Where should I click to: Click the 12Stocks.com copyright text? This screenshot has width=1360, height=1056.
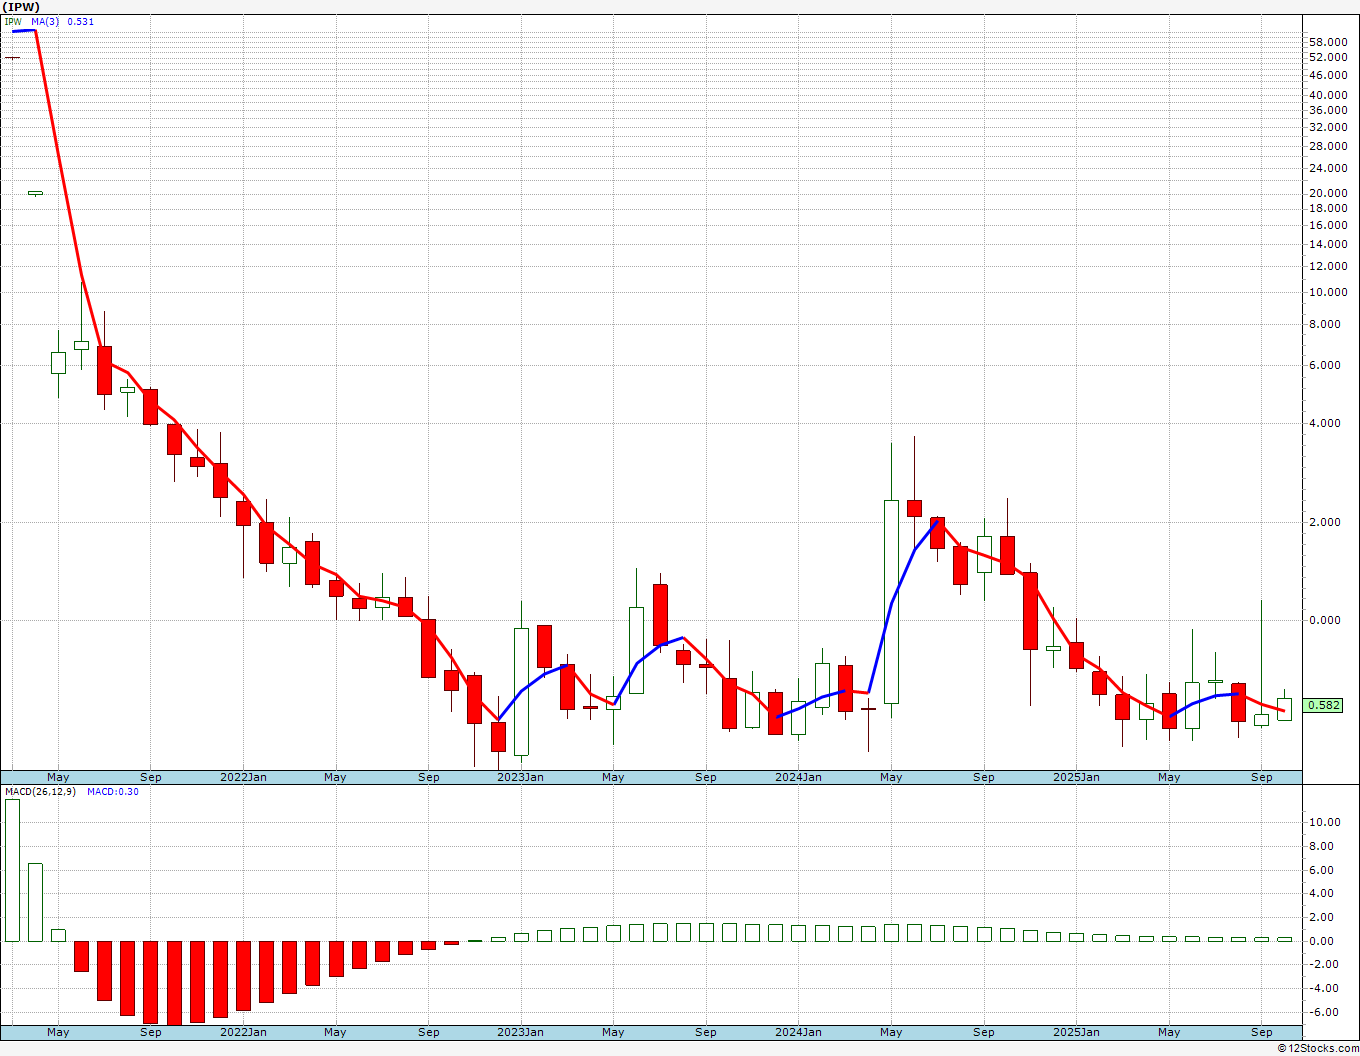1318,1048
